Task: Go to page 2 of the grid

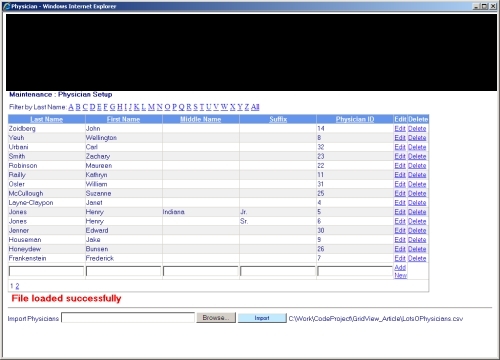Action: click(x=17, y=286)
